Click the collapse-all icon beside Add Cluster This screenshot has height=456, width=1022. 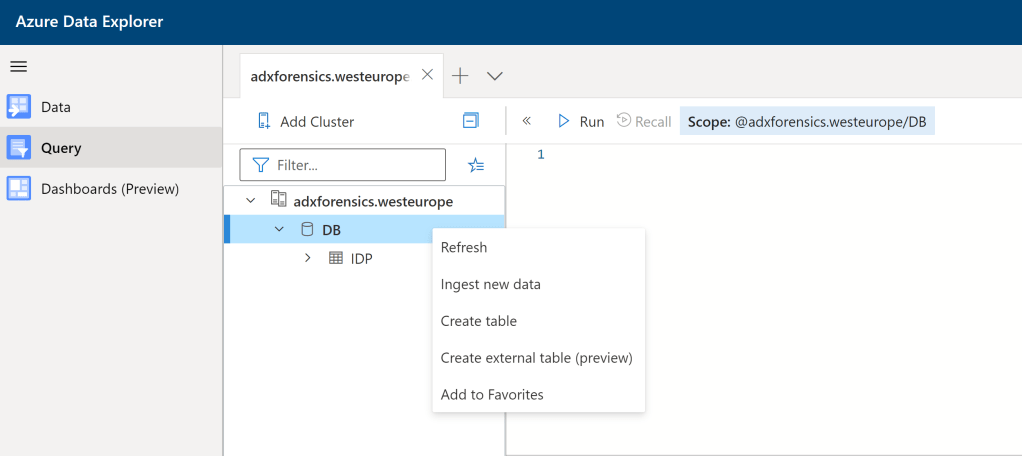(471, 121)
